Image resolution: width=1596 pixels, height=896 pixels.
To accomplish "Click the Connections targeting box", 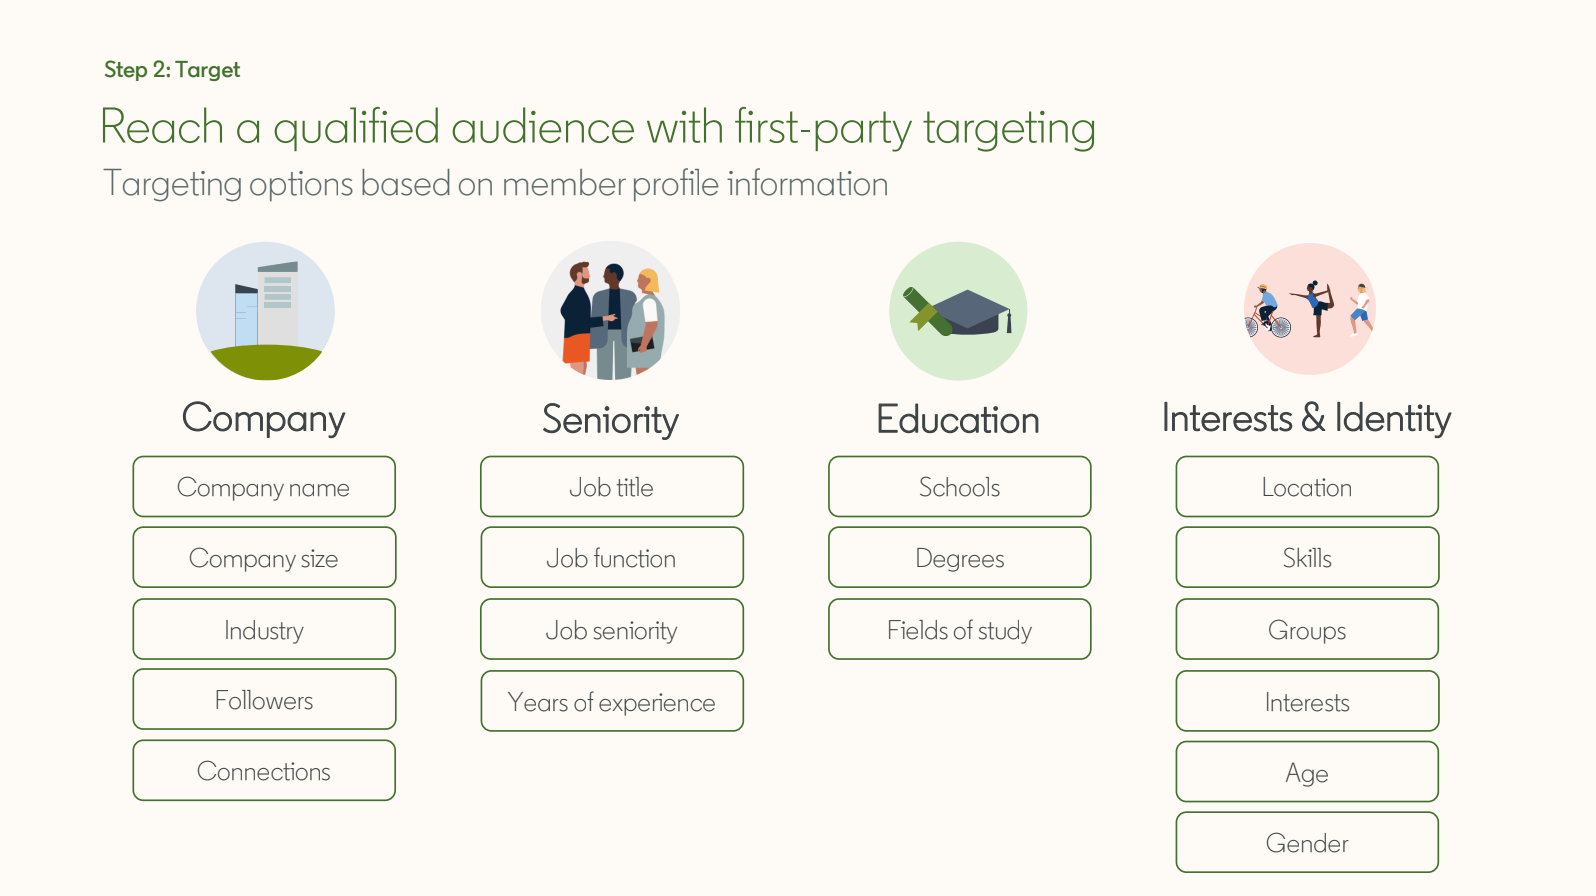I will coord(264,771).
